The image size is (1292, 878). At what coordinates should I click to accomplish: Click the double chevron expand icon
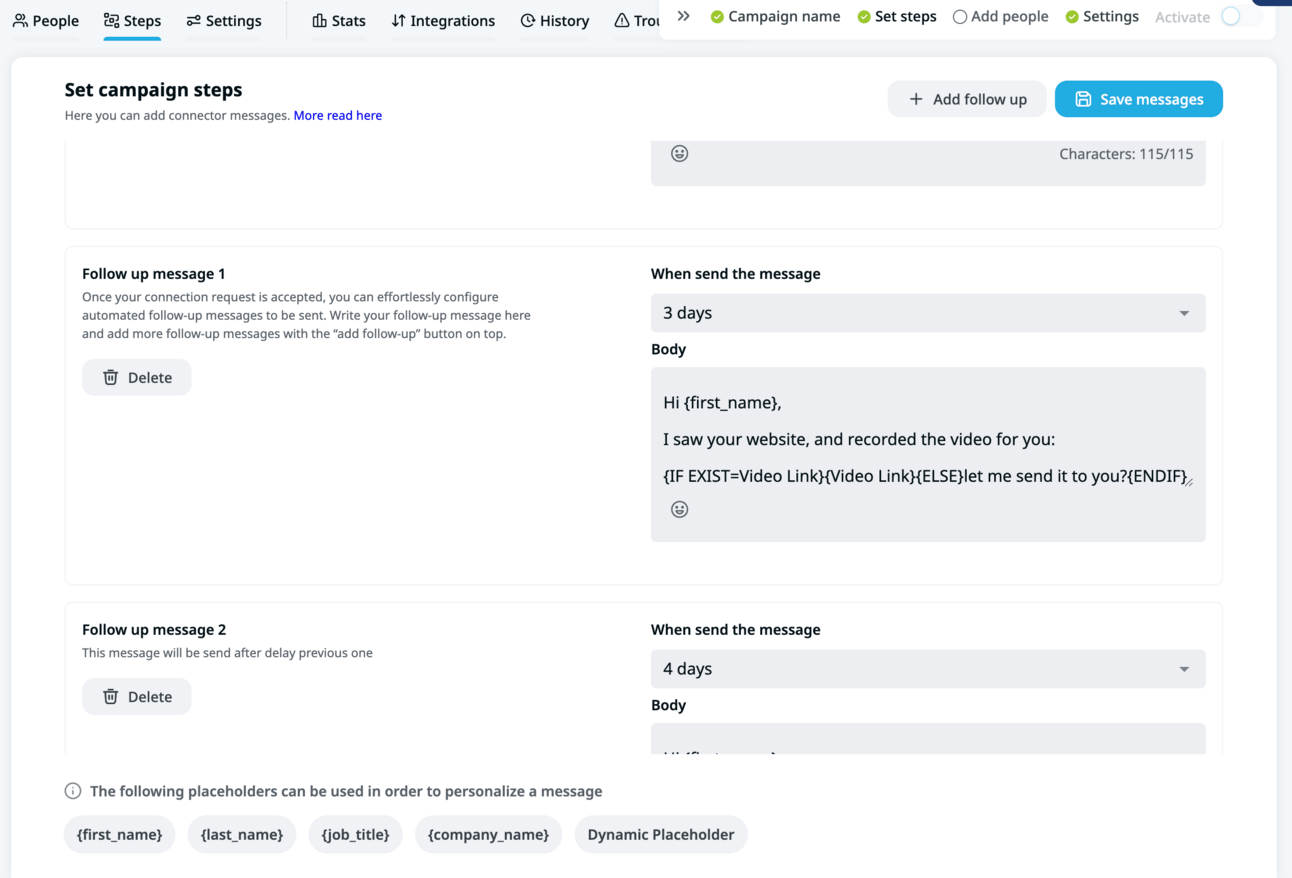[x=684, y=16]
